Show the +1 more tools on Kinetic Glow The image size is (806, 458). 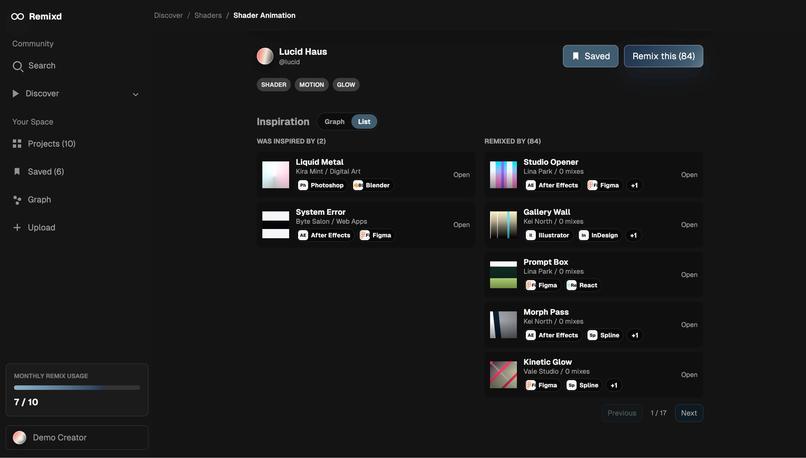(614, 385)
